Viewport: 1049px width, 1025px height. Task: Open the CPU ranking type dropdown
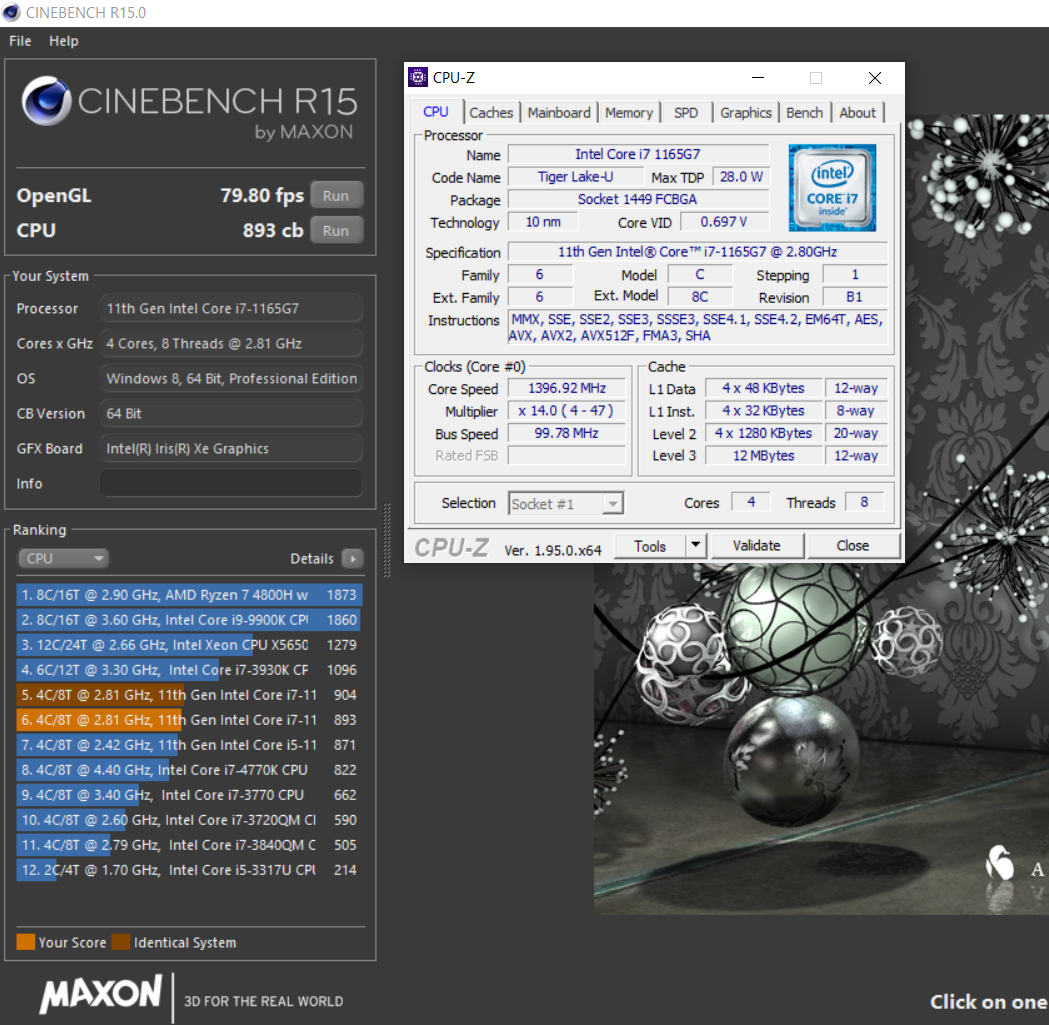63,558
